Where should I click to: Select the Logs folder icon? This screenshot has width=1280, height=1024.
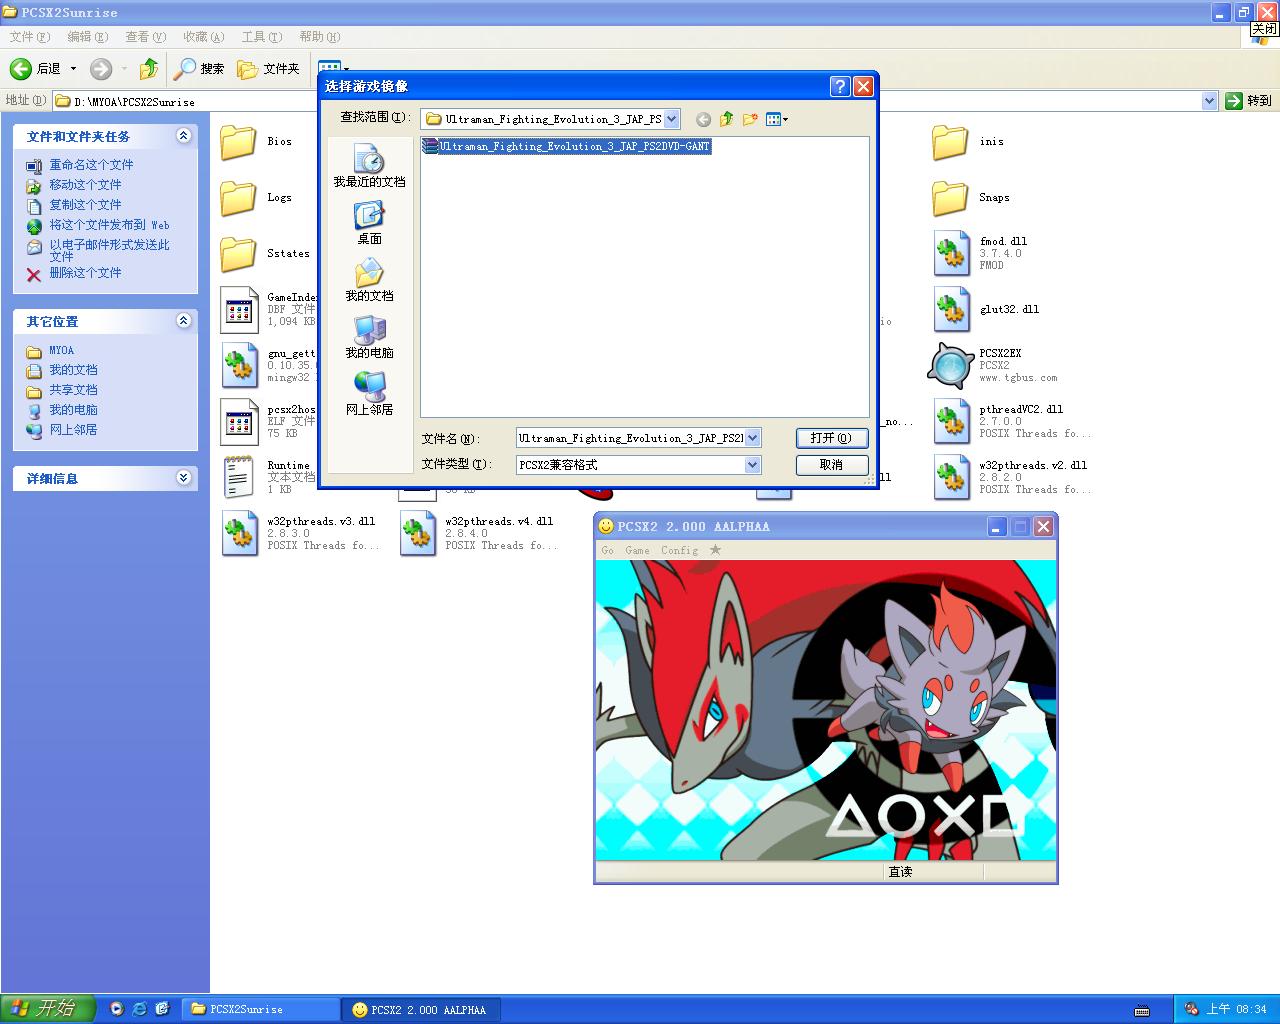(238, 198)
